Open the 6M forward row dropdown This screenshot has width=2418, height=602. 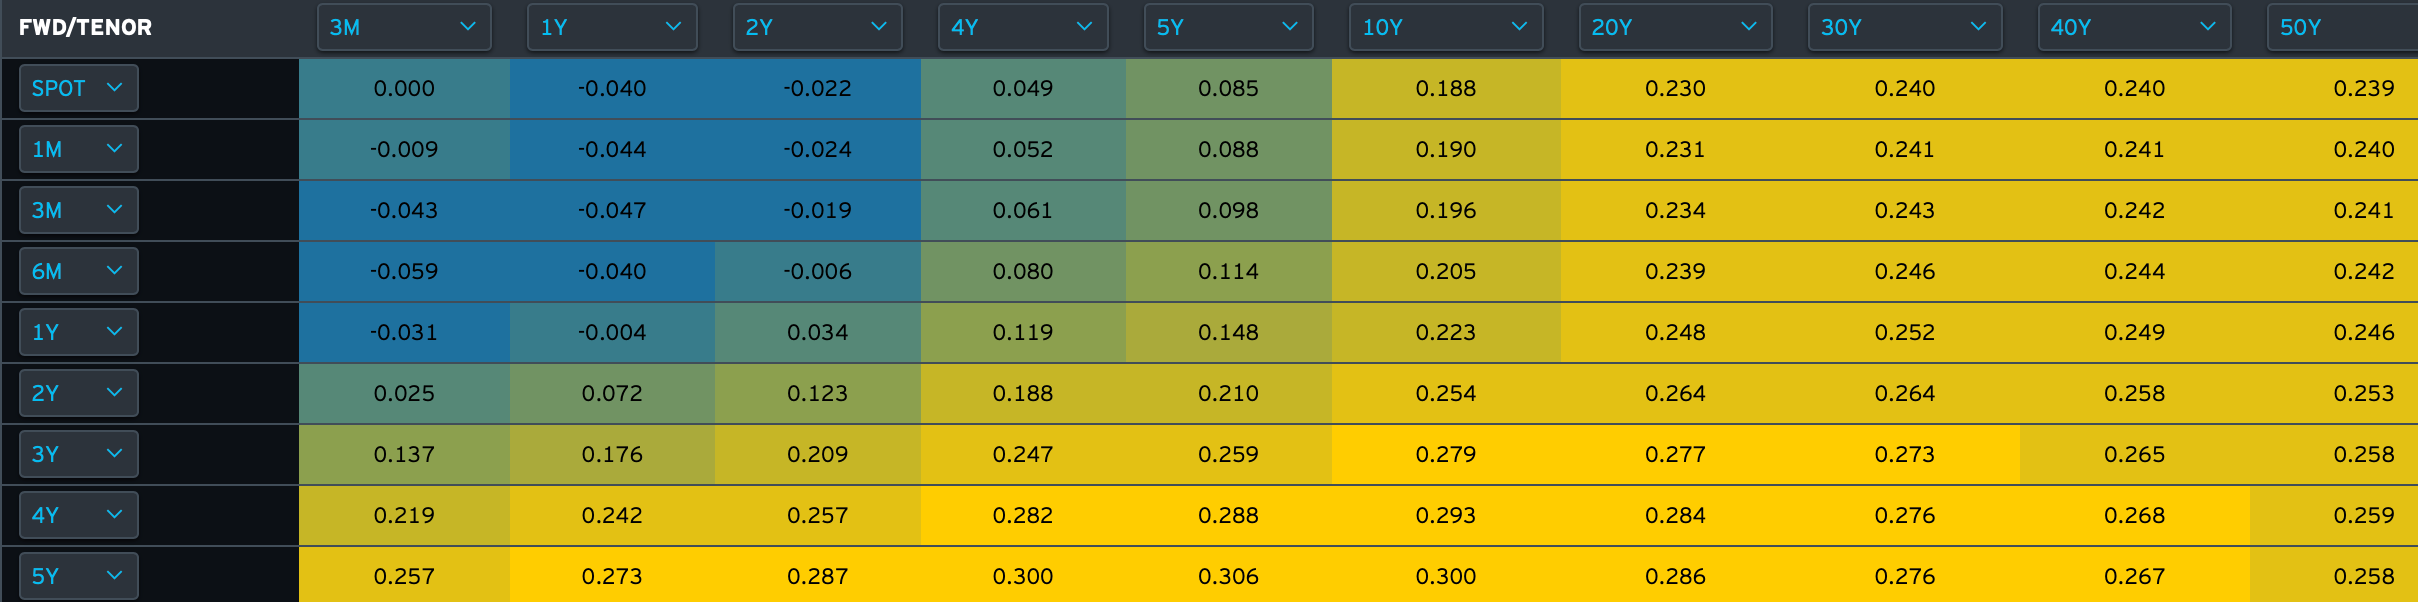click(x=78, y=271)
